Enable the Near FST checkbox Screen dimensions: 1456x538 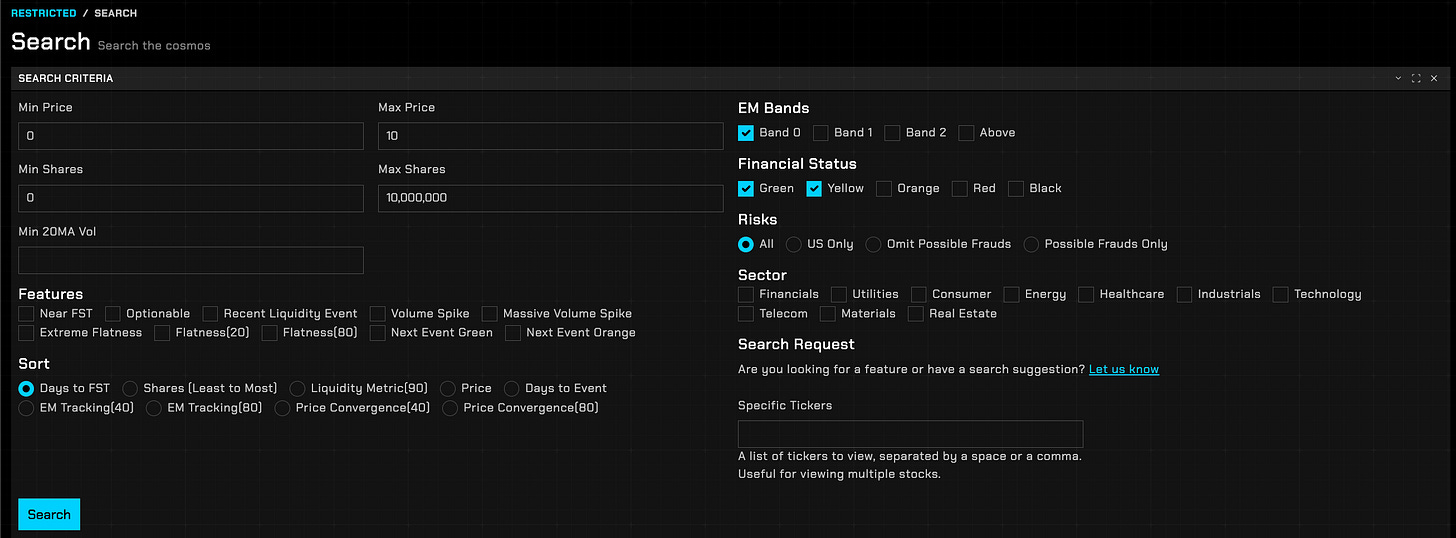pyautogui.click(x=27, y=314)
